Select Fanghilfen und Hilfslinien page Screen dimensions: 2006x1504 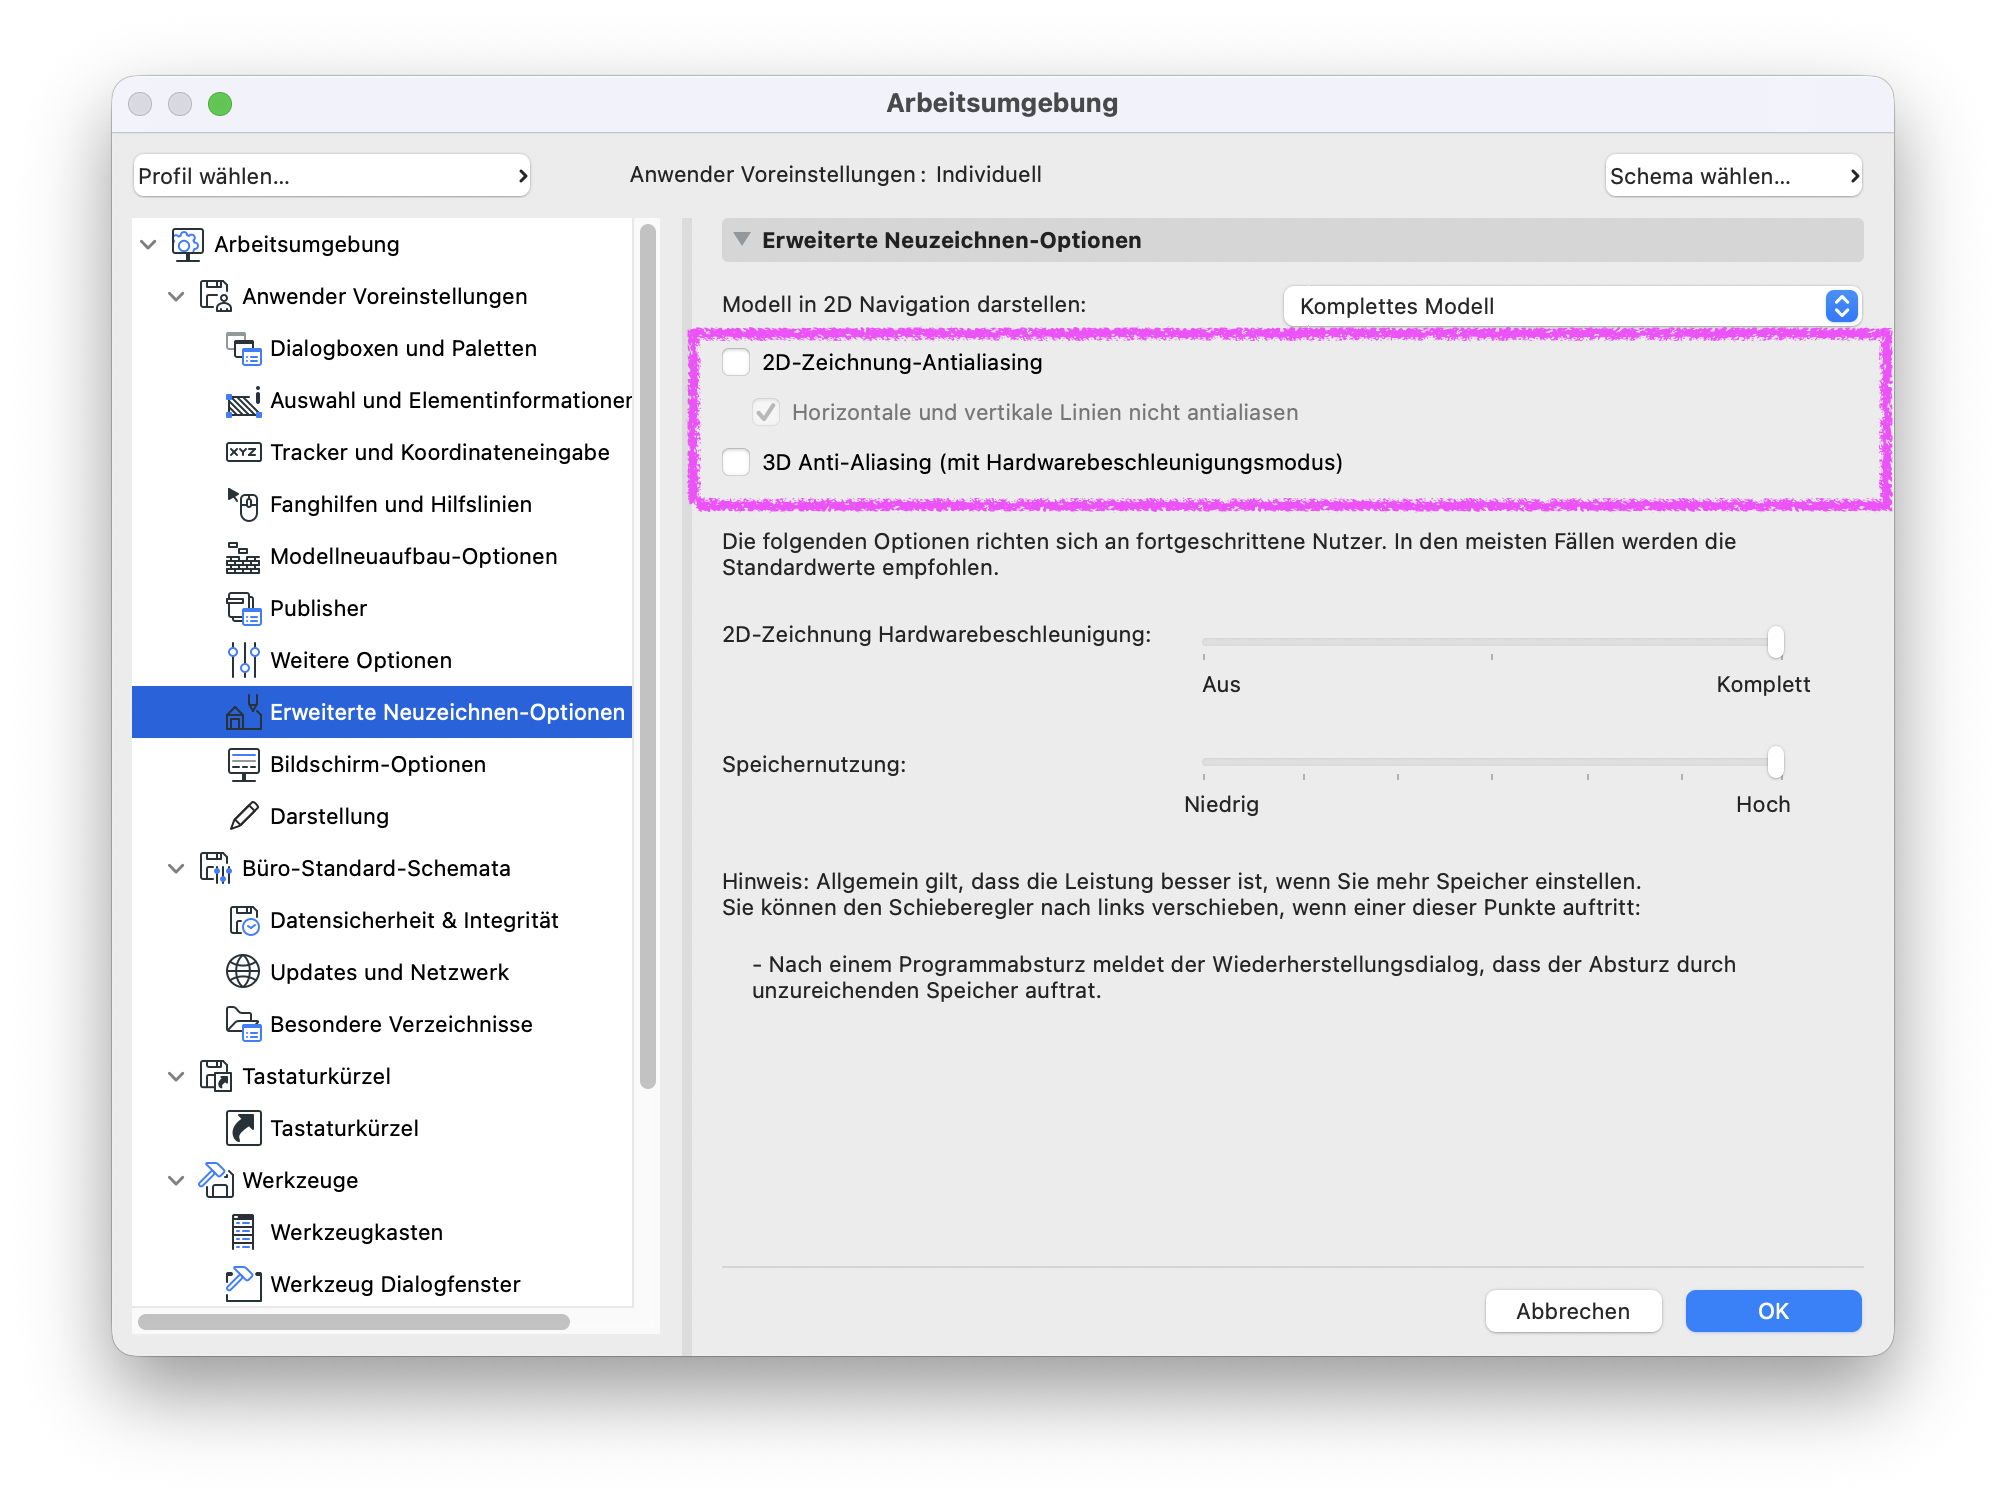click(382, 504)
